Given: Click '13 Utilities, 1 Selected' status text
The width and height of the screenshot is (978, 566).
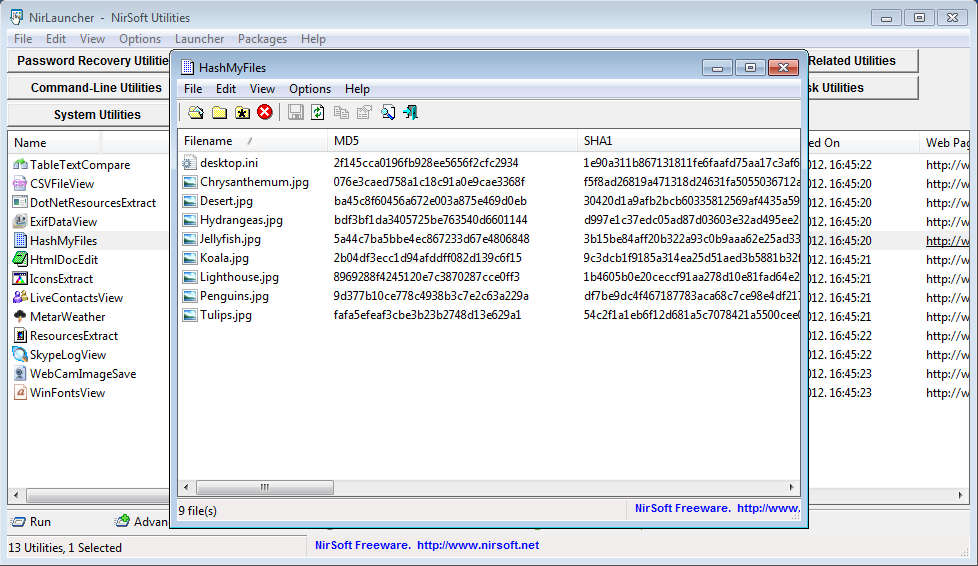Looking at the screenshot, I should (x=65, y=548).
